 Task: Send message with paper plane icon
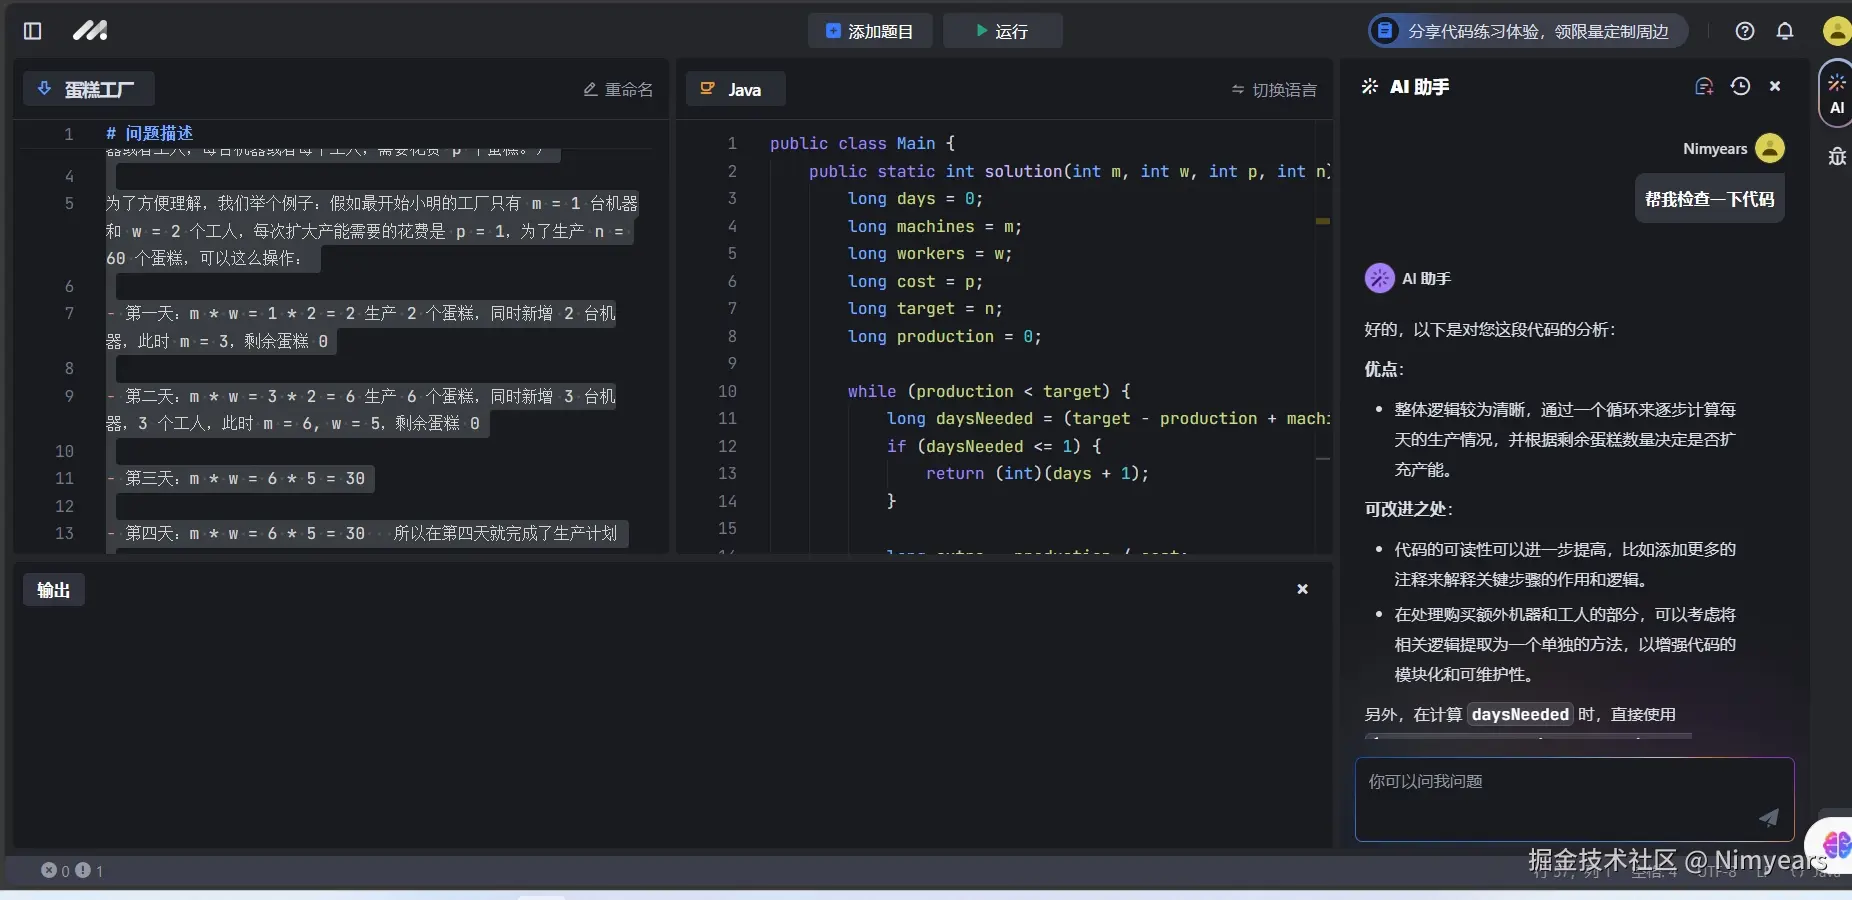tap(1768, 818)
